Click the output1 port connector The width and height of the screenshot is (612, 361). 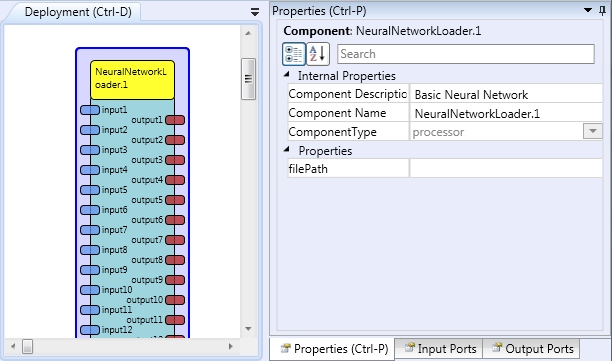(x=175, y=120)
